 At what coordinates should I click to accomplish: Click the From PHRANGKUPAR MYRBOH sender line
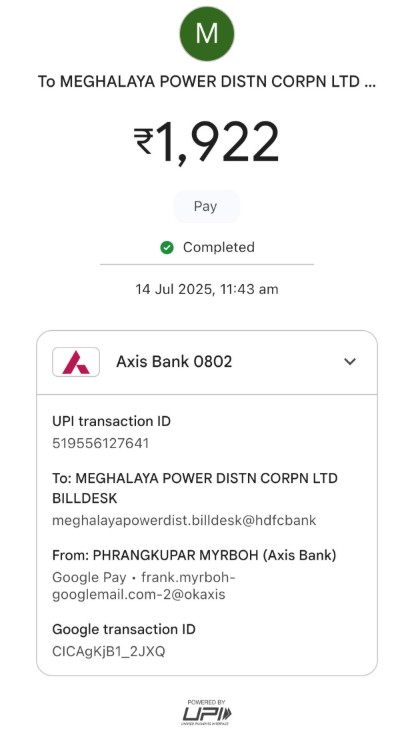coord(194,555)
